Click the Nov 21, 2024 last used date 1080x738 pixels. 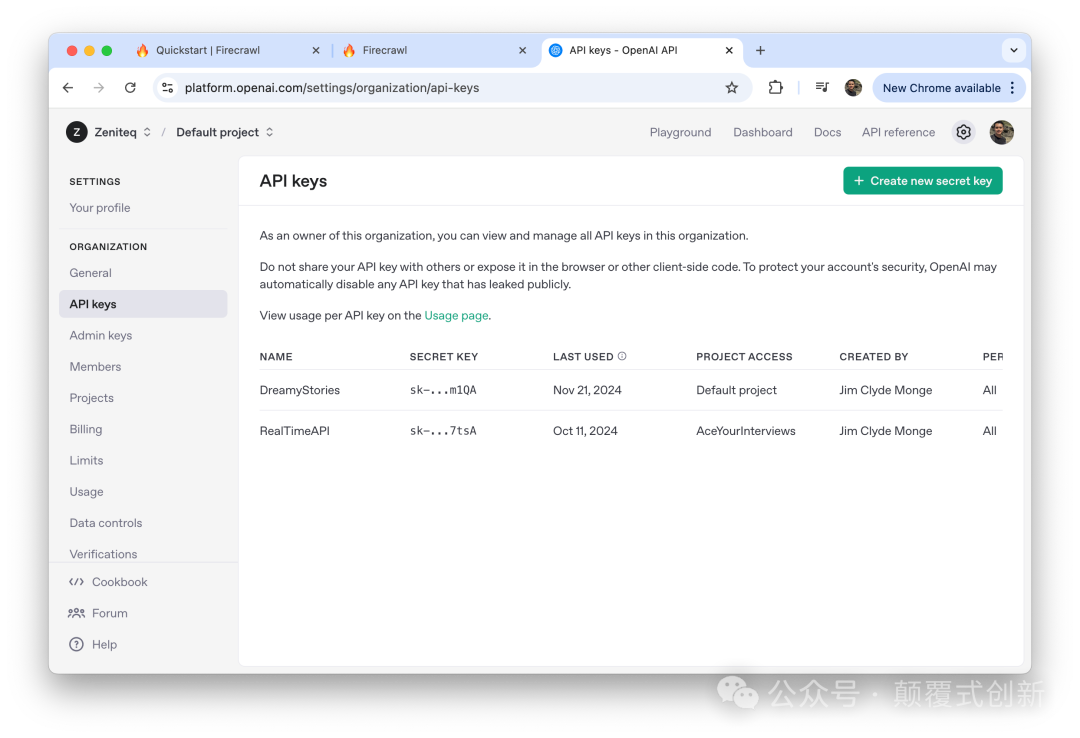tap(587, 390)
